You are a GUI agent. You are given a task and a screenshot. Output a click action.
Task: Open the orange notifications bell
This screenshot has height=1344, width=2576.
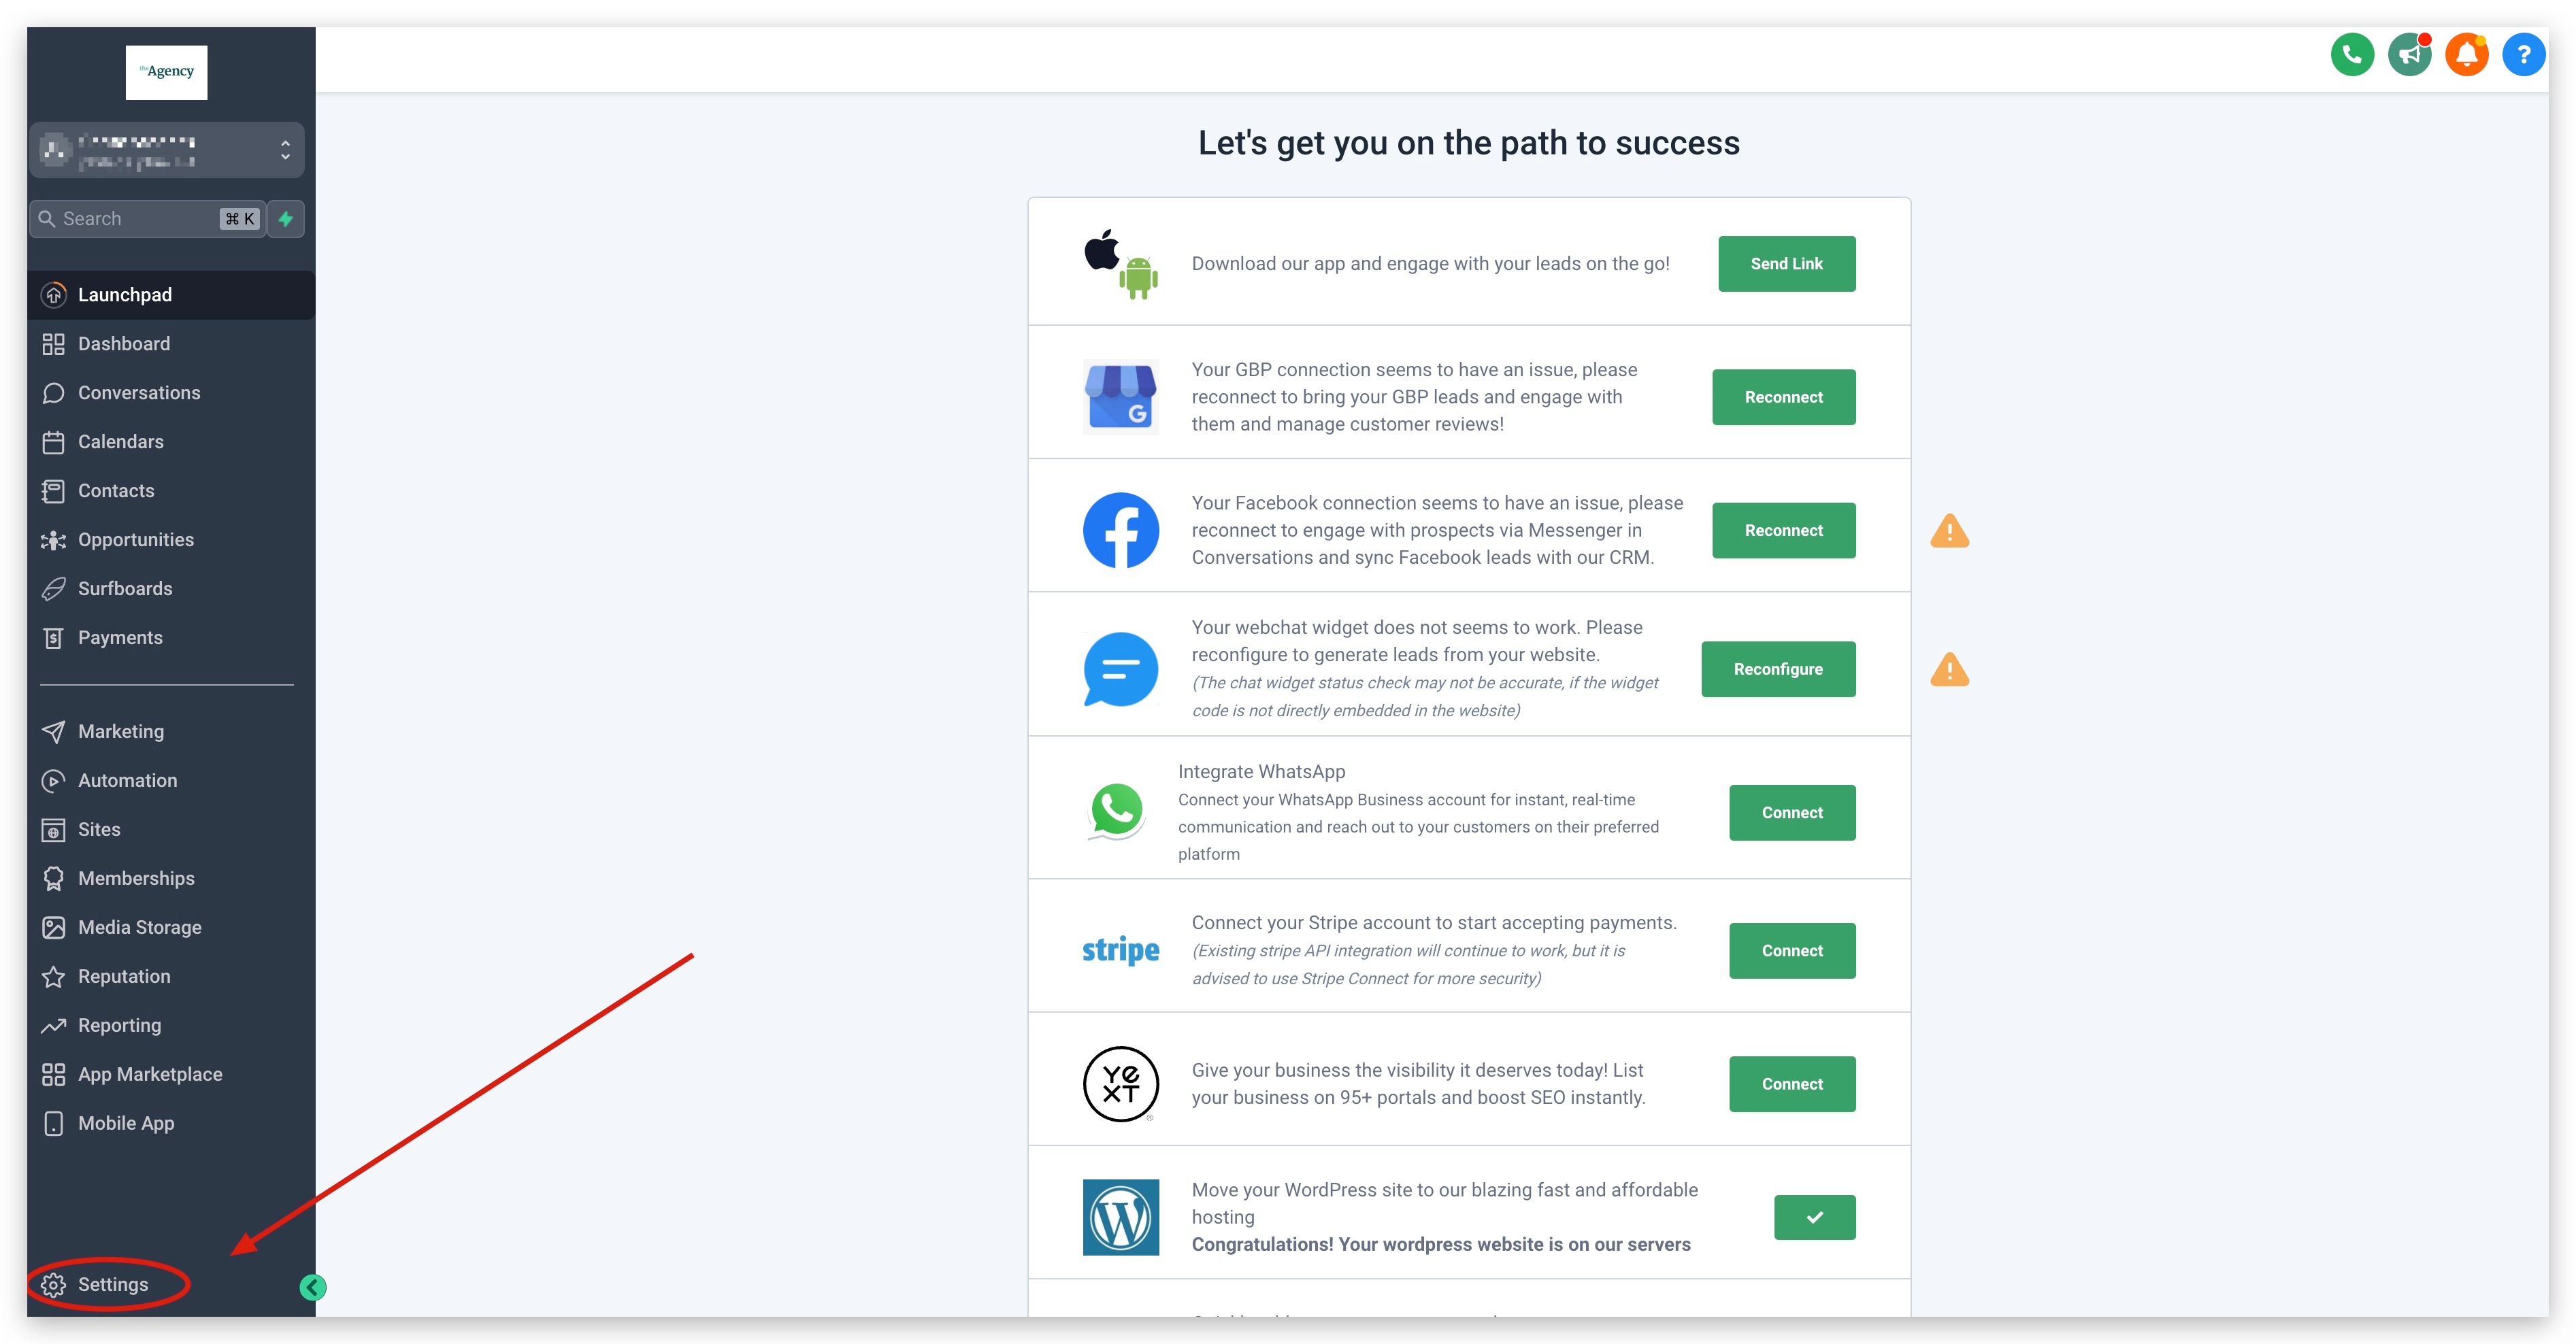point(2467,55)
